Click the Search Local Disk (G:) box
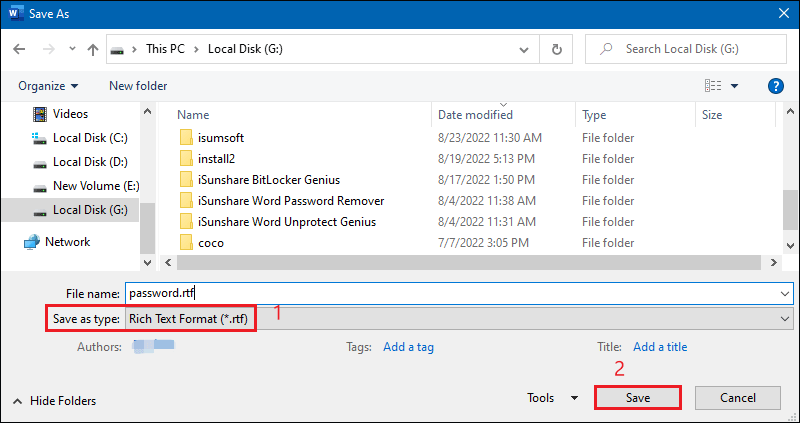 pyautogui.click(x=686, y=49)
